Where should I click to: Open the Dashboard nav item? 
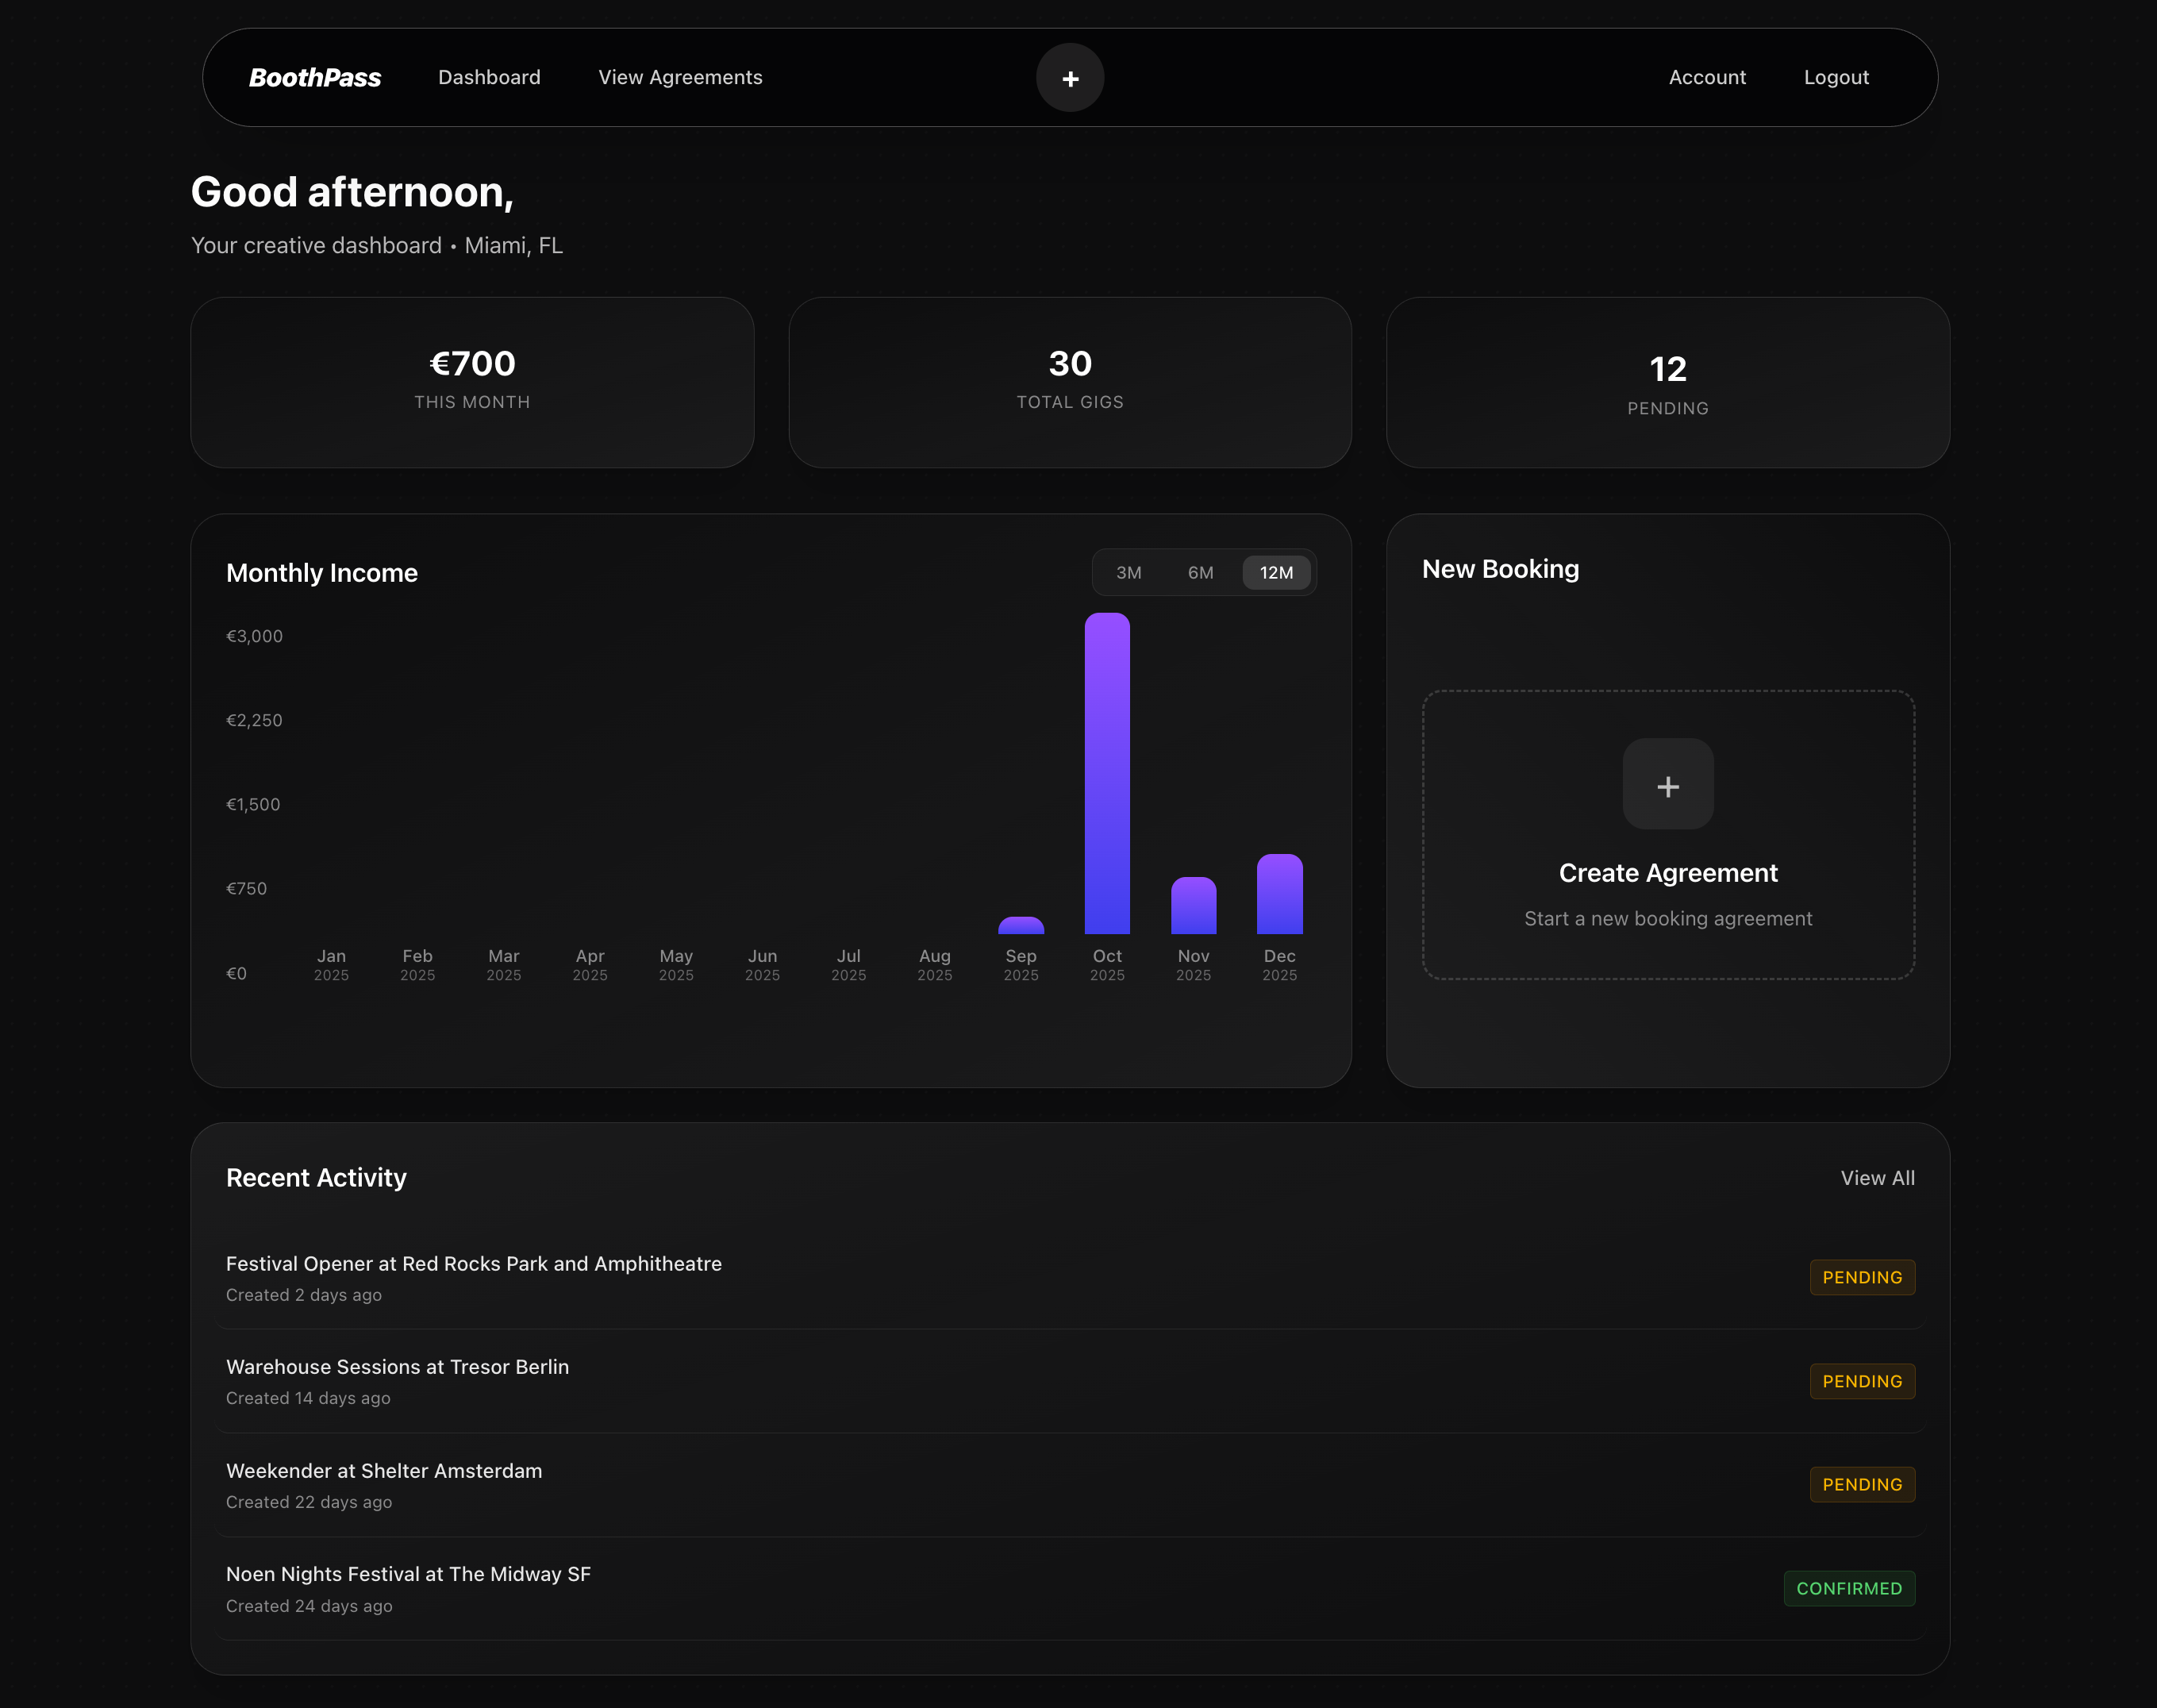coord(489,78)
